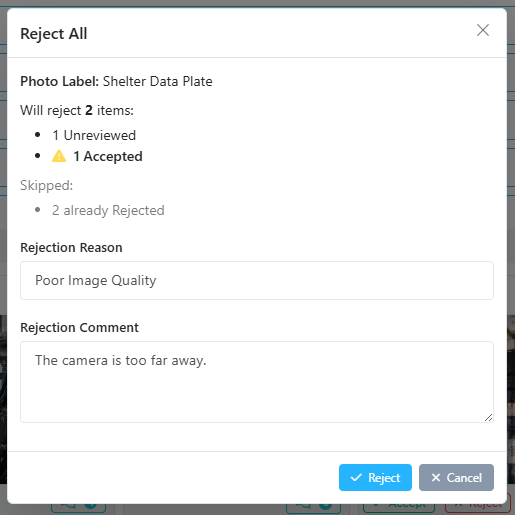Click the red Reject button behind dialog
The image size is (515, 515).
[478, 507]
